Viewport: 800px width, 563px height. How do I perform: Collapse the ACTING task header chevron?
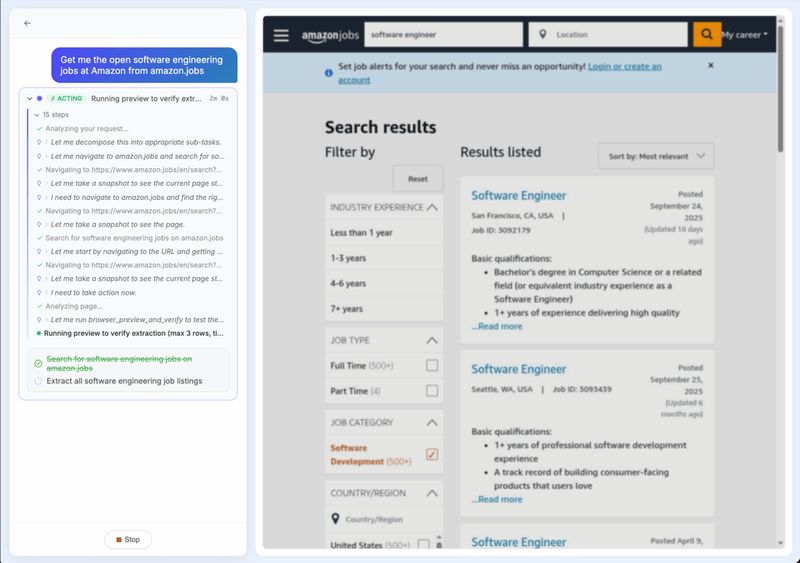pos(30,99)
